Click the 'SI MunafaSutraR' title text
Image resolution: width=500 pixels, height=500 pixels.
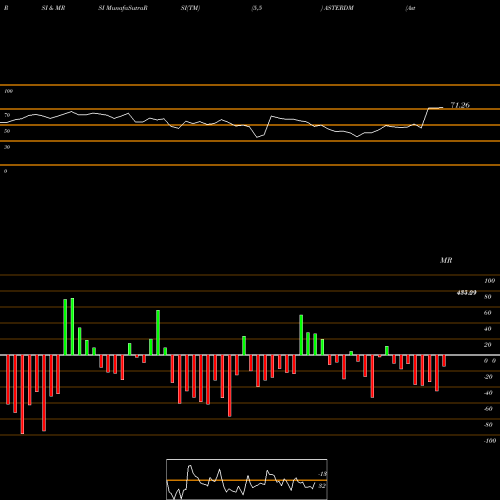click(123, 8)
